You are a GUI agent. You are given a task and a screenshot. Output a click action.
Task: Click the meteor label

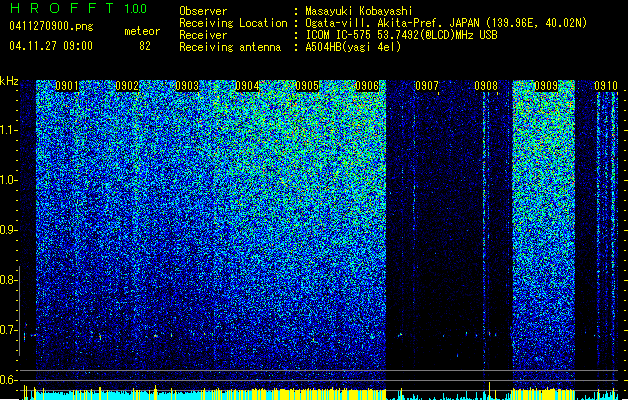[x=142, y=31]
